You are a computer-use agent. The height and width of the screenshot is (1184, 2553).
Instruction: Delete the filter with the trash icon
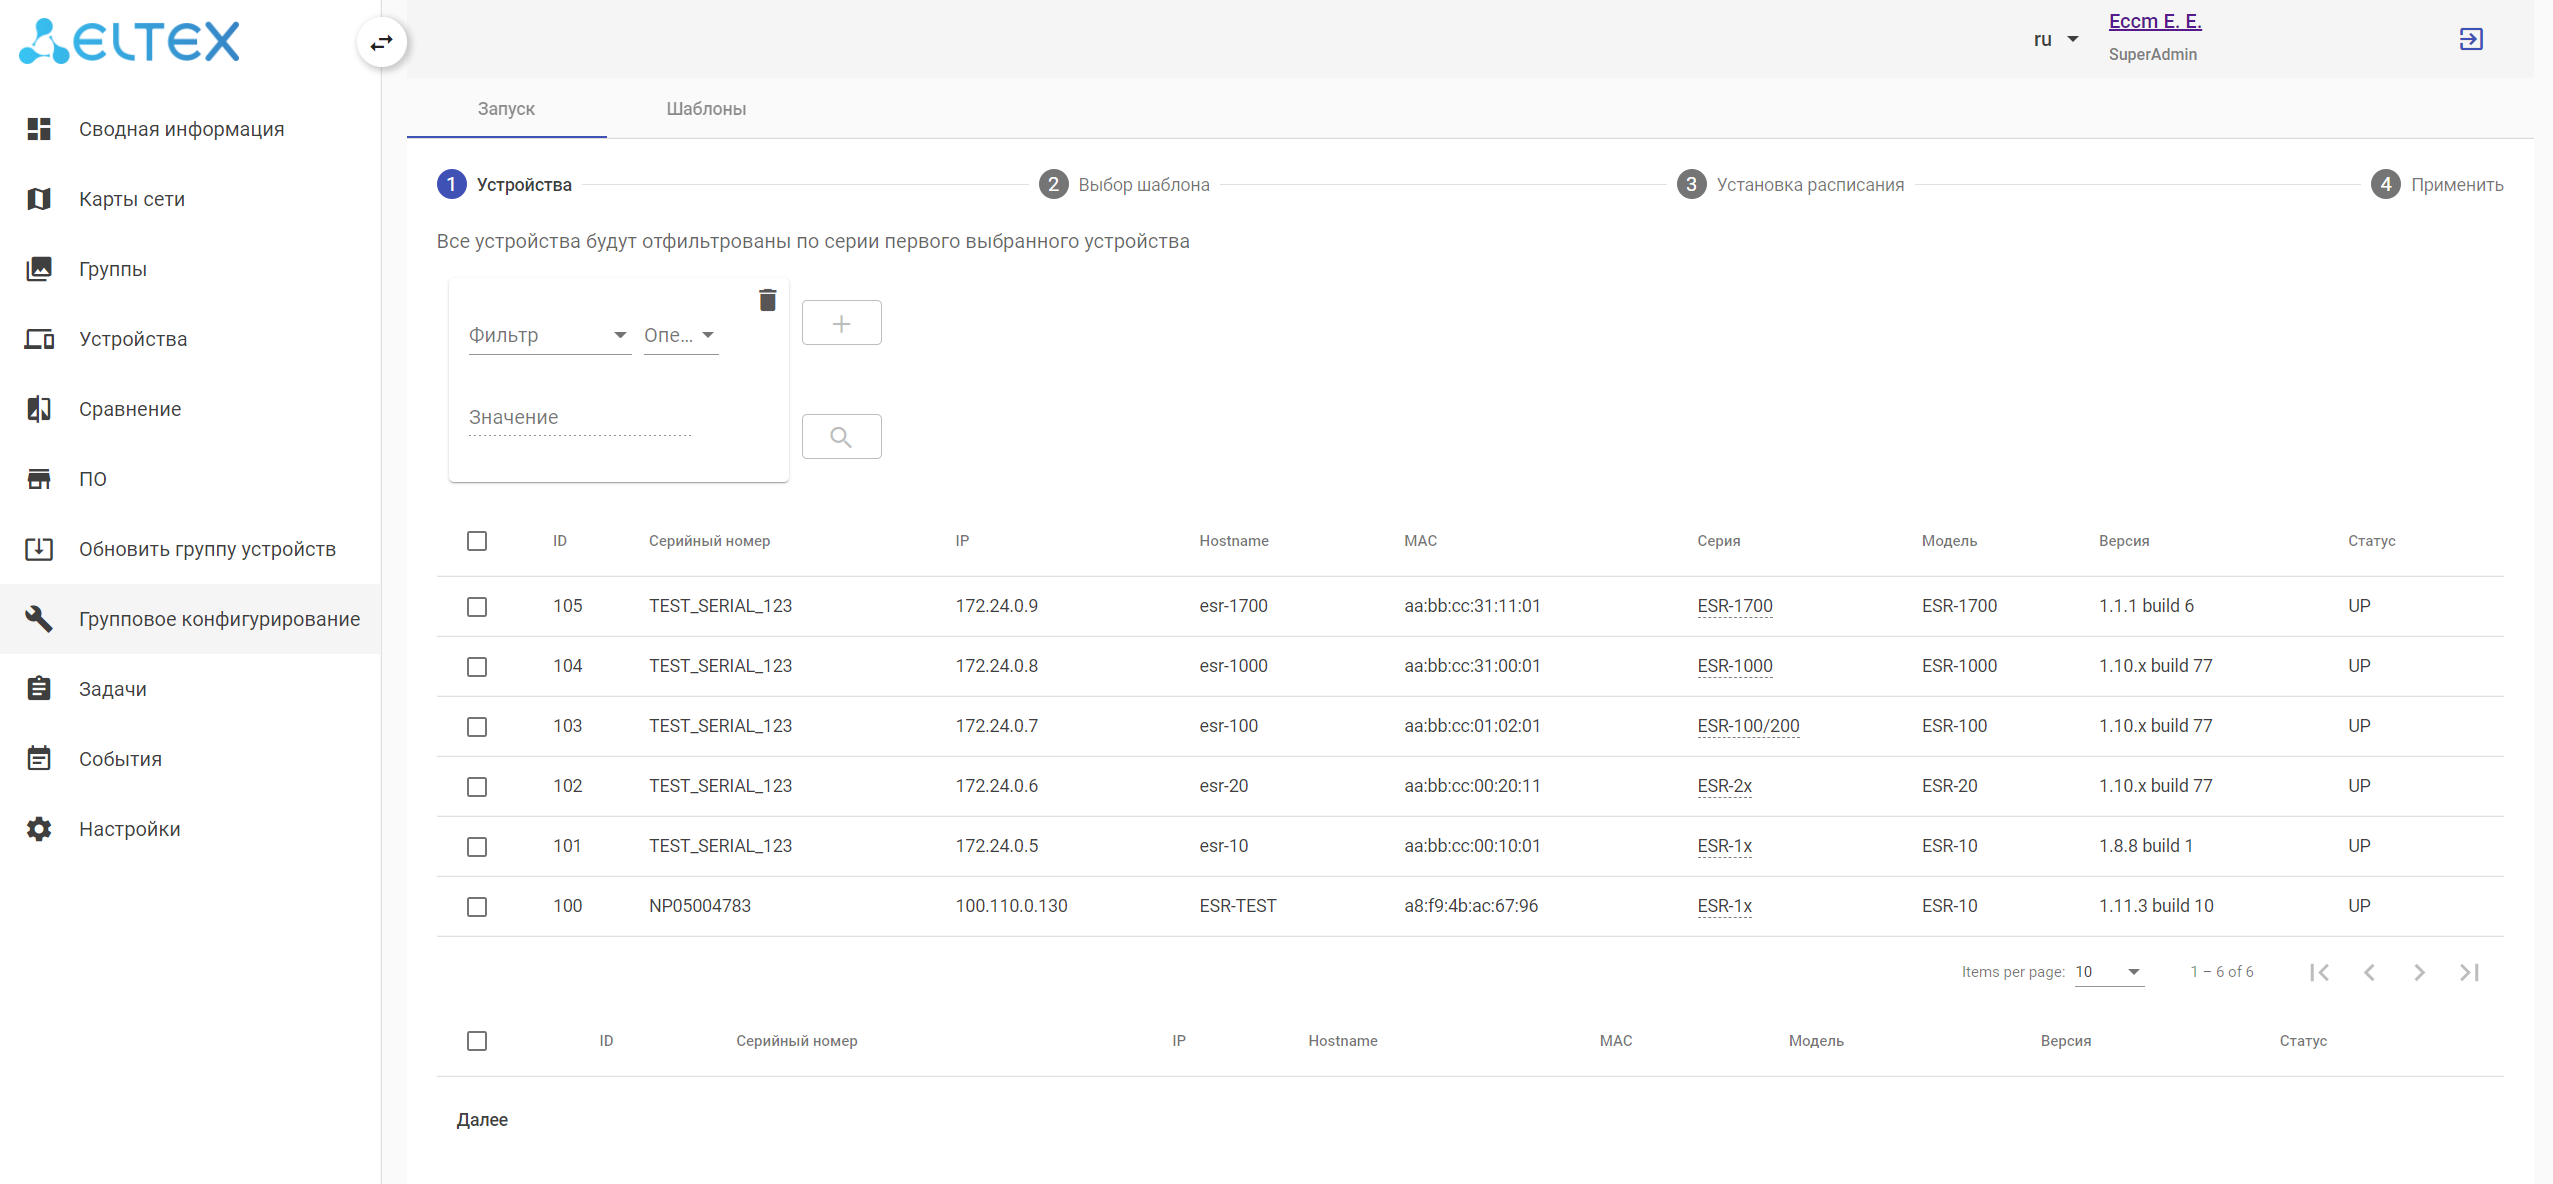coord(767,300)
